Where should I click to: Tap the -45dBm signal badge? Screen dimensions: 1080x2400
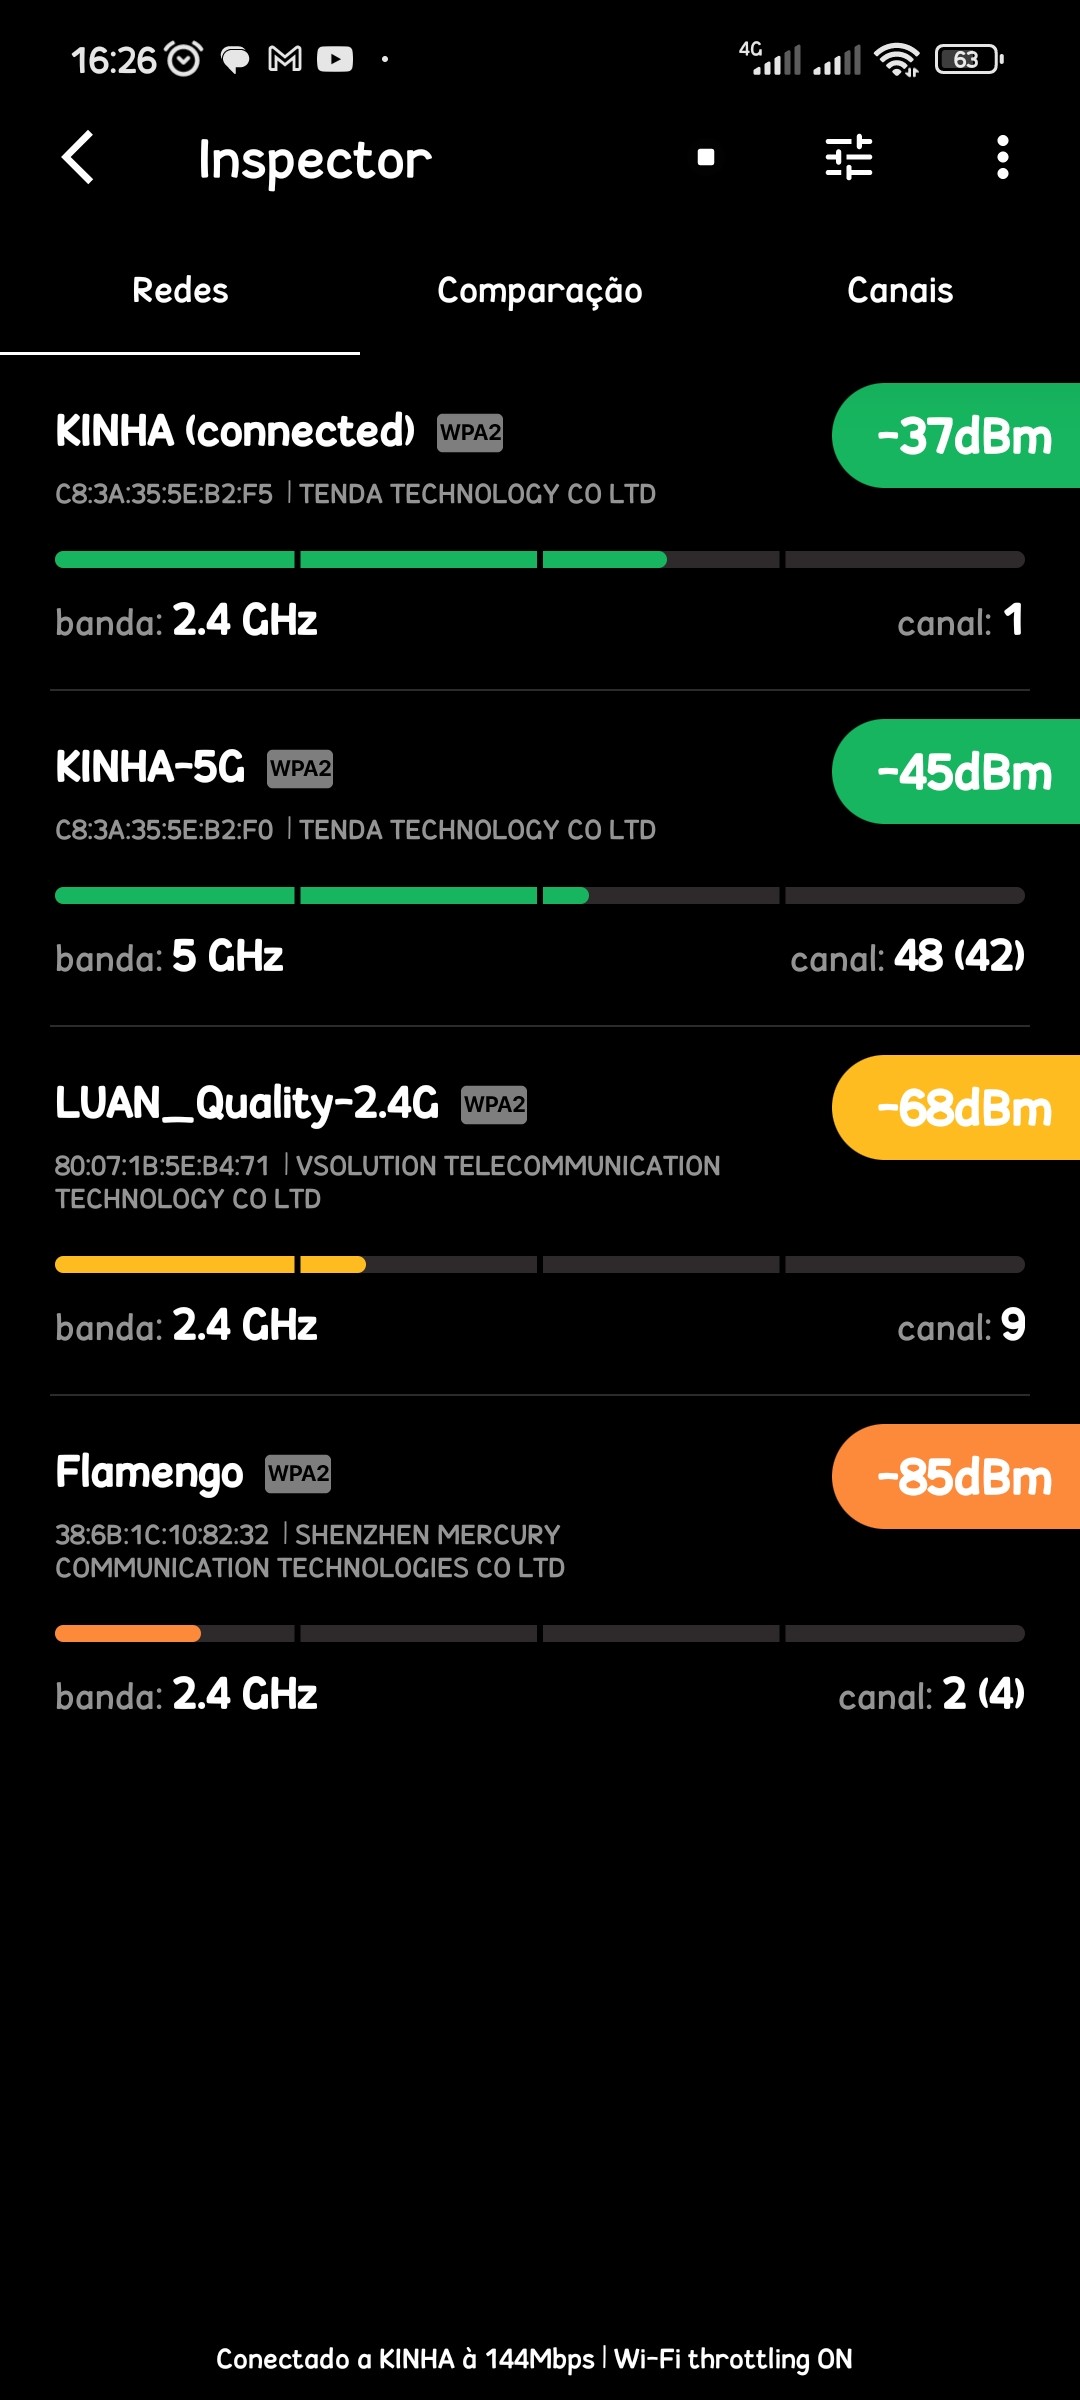[x=962, y=772]
